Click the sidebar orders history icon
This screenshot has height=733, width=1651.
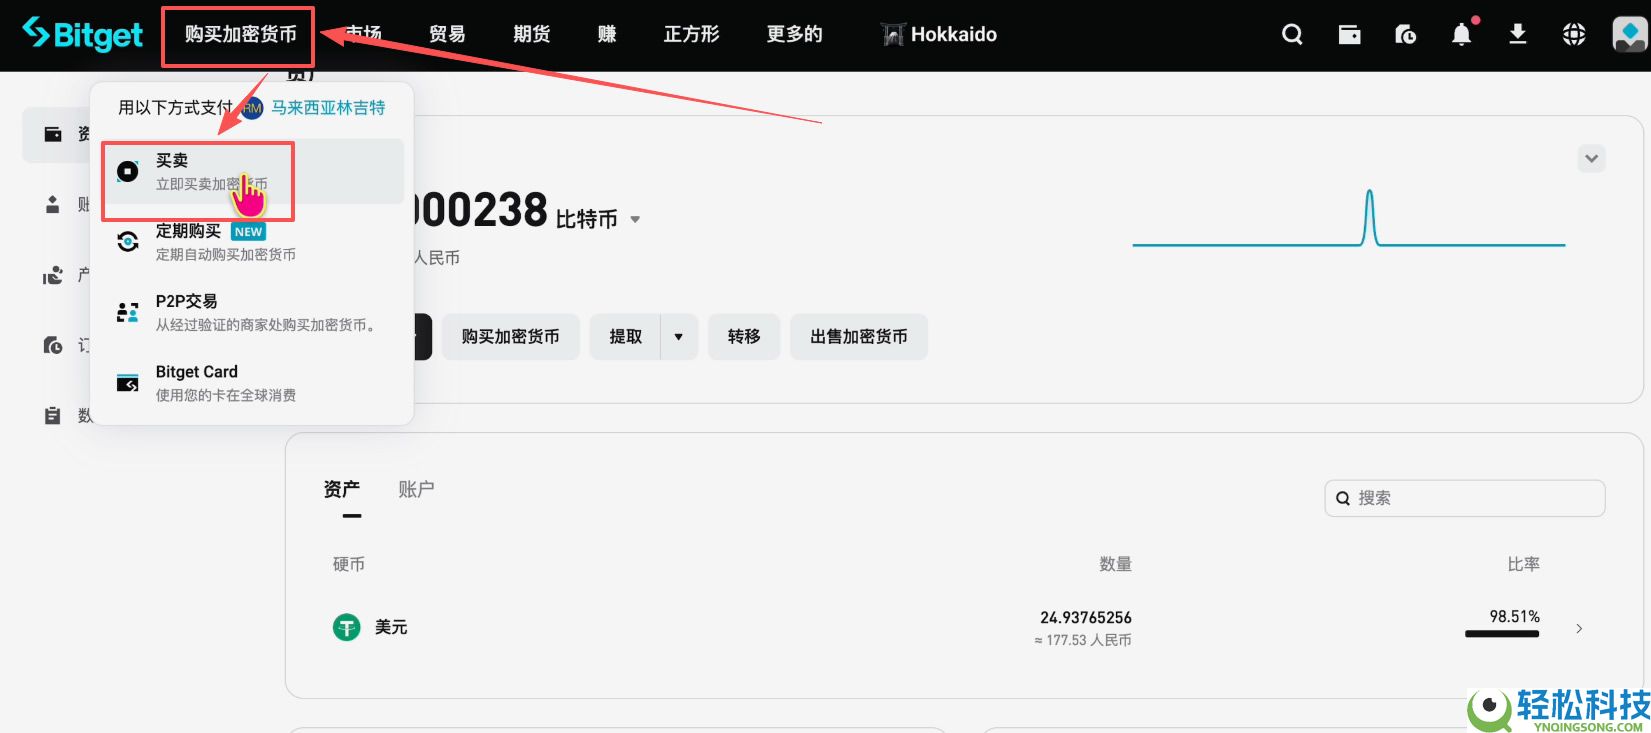coord(53,345)
